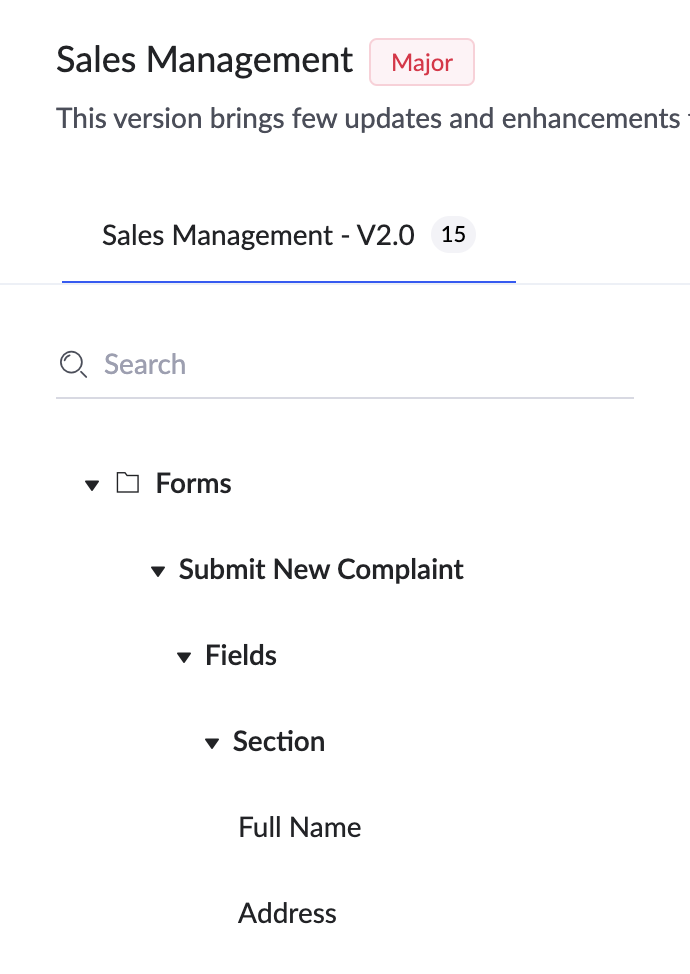Collapse the Section node arrow
Screen dimensions: 690x974
pyautogui.click(x=211, y=743)
